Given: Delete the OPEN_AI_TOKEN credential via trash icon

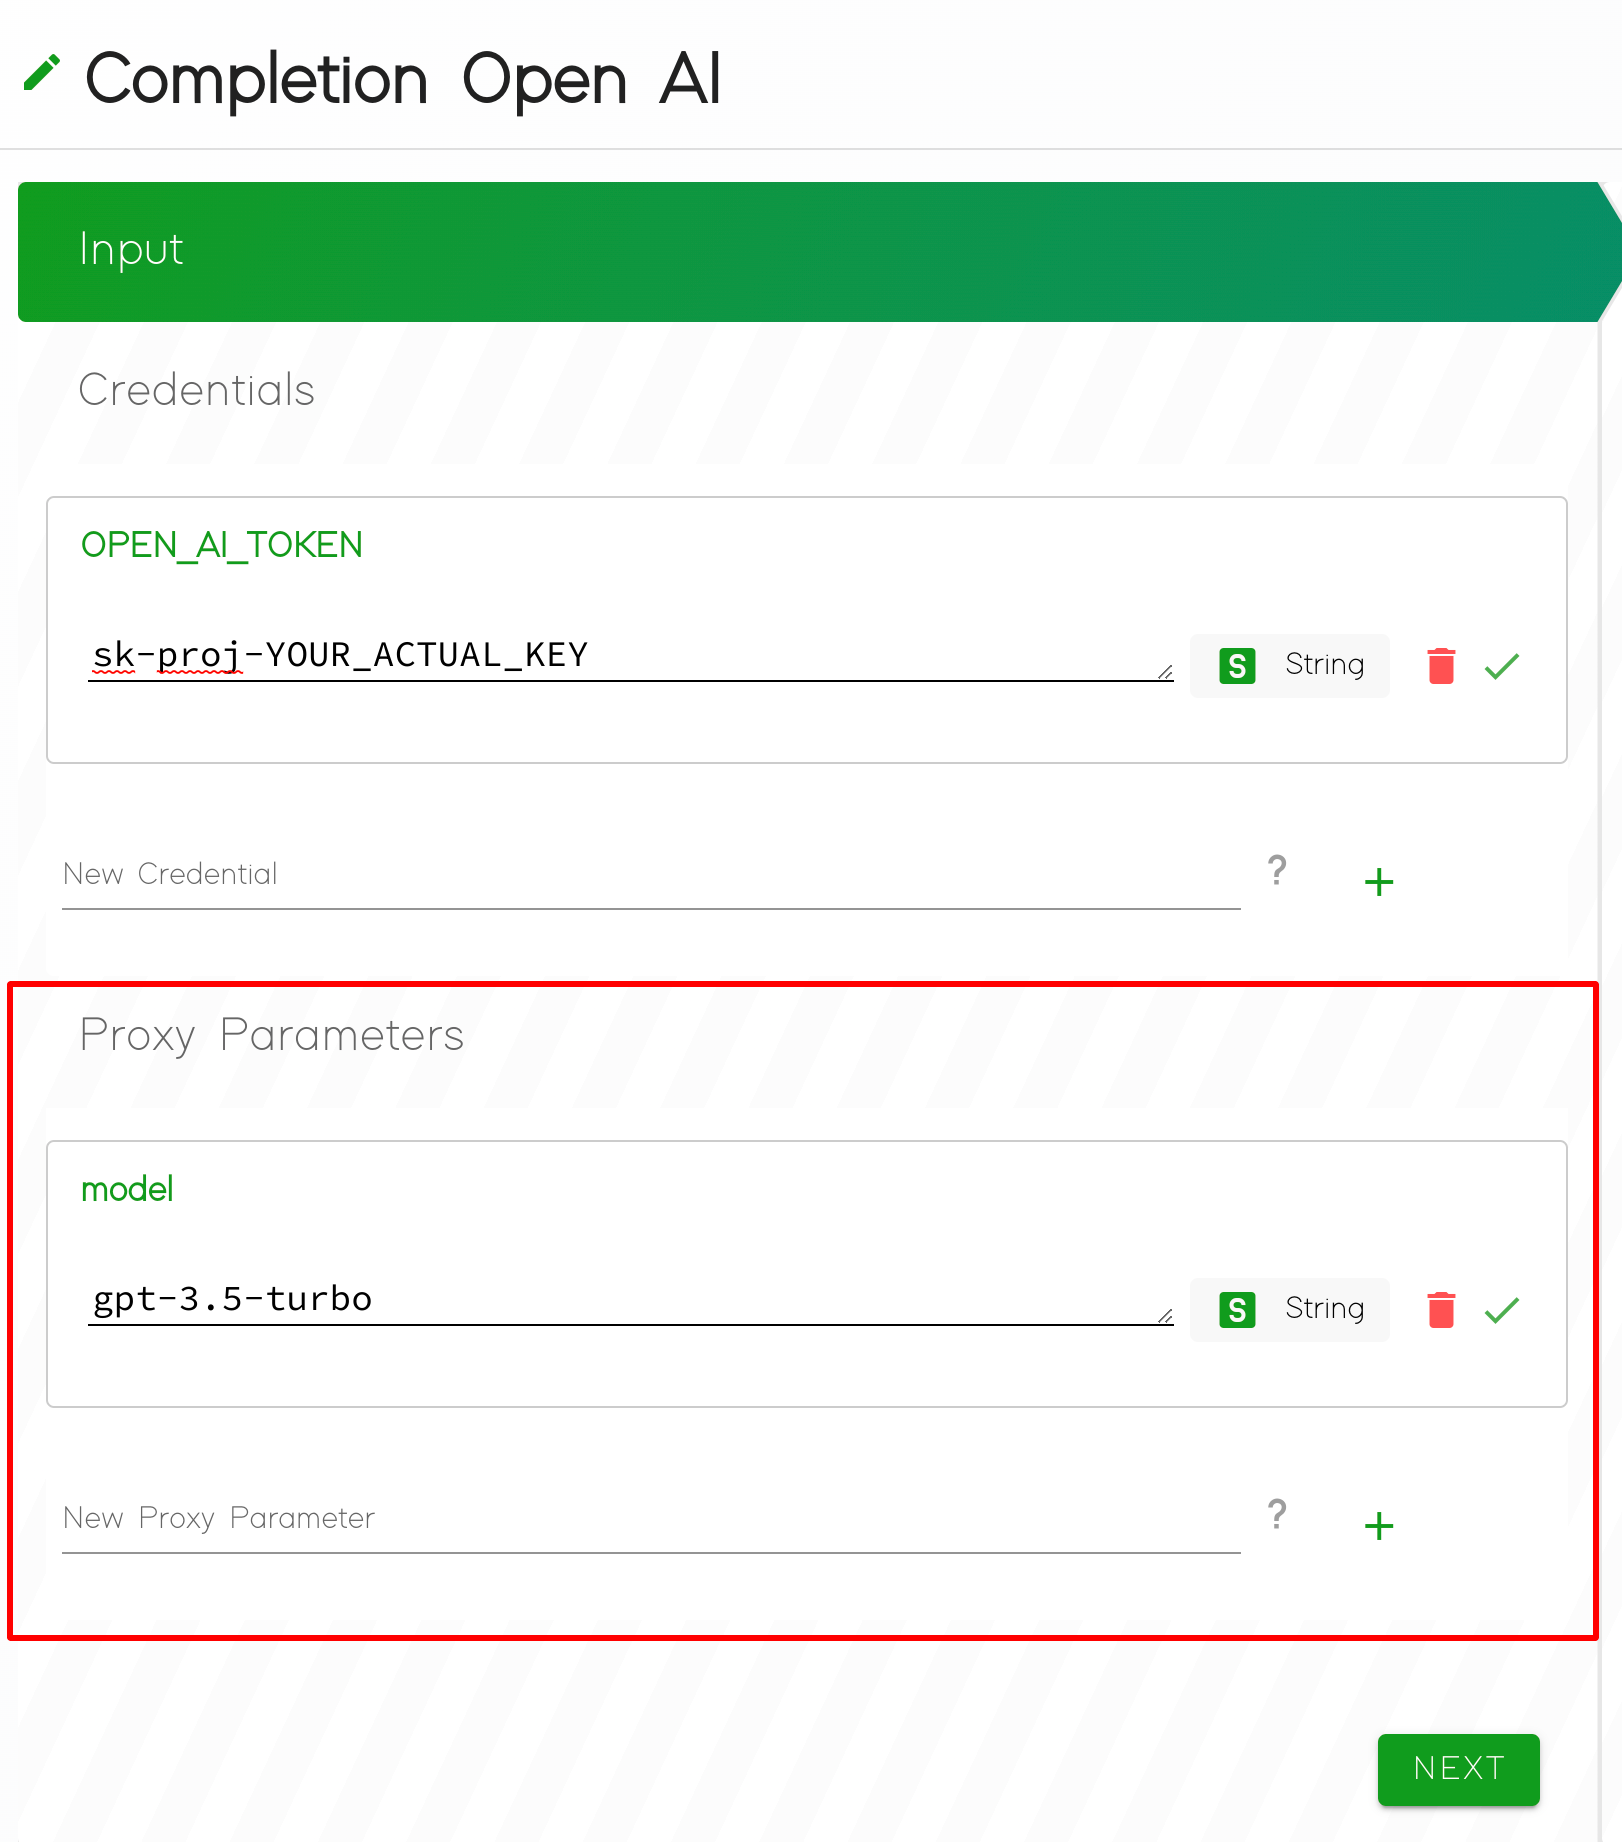Looking at the screenshot, I should tap(1441, 666).
